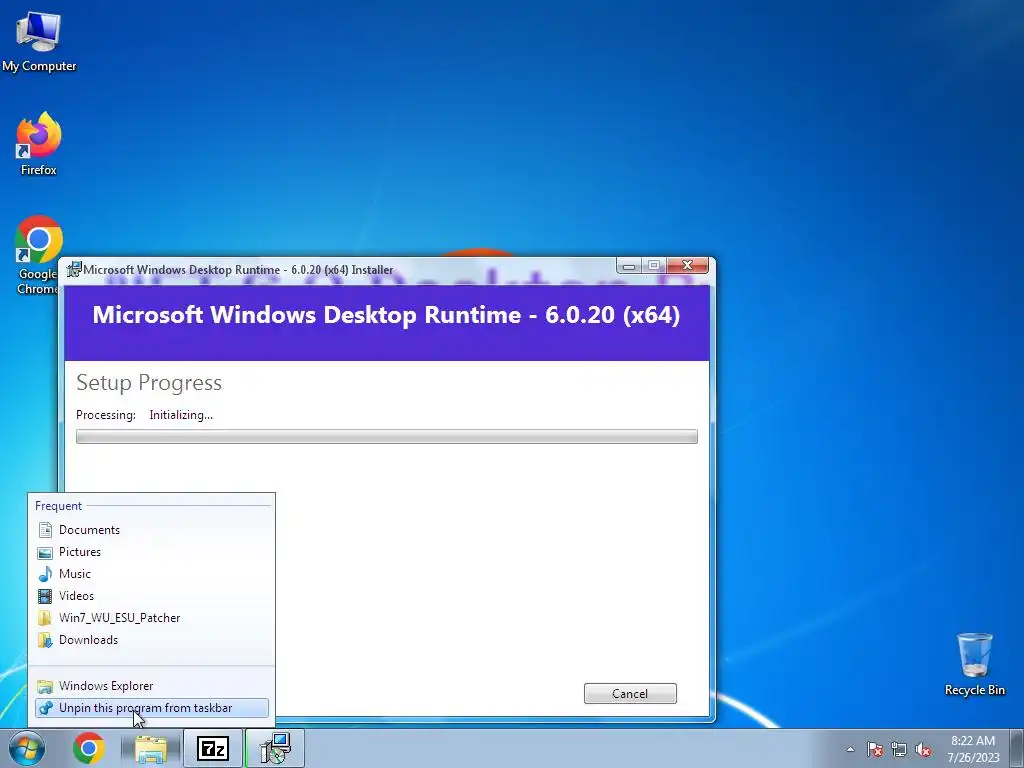This screenshot has height=768, width=1024.
Task: Open Pictures from jump list
Action: 152,552
